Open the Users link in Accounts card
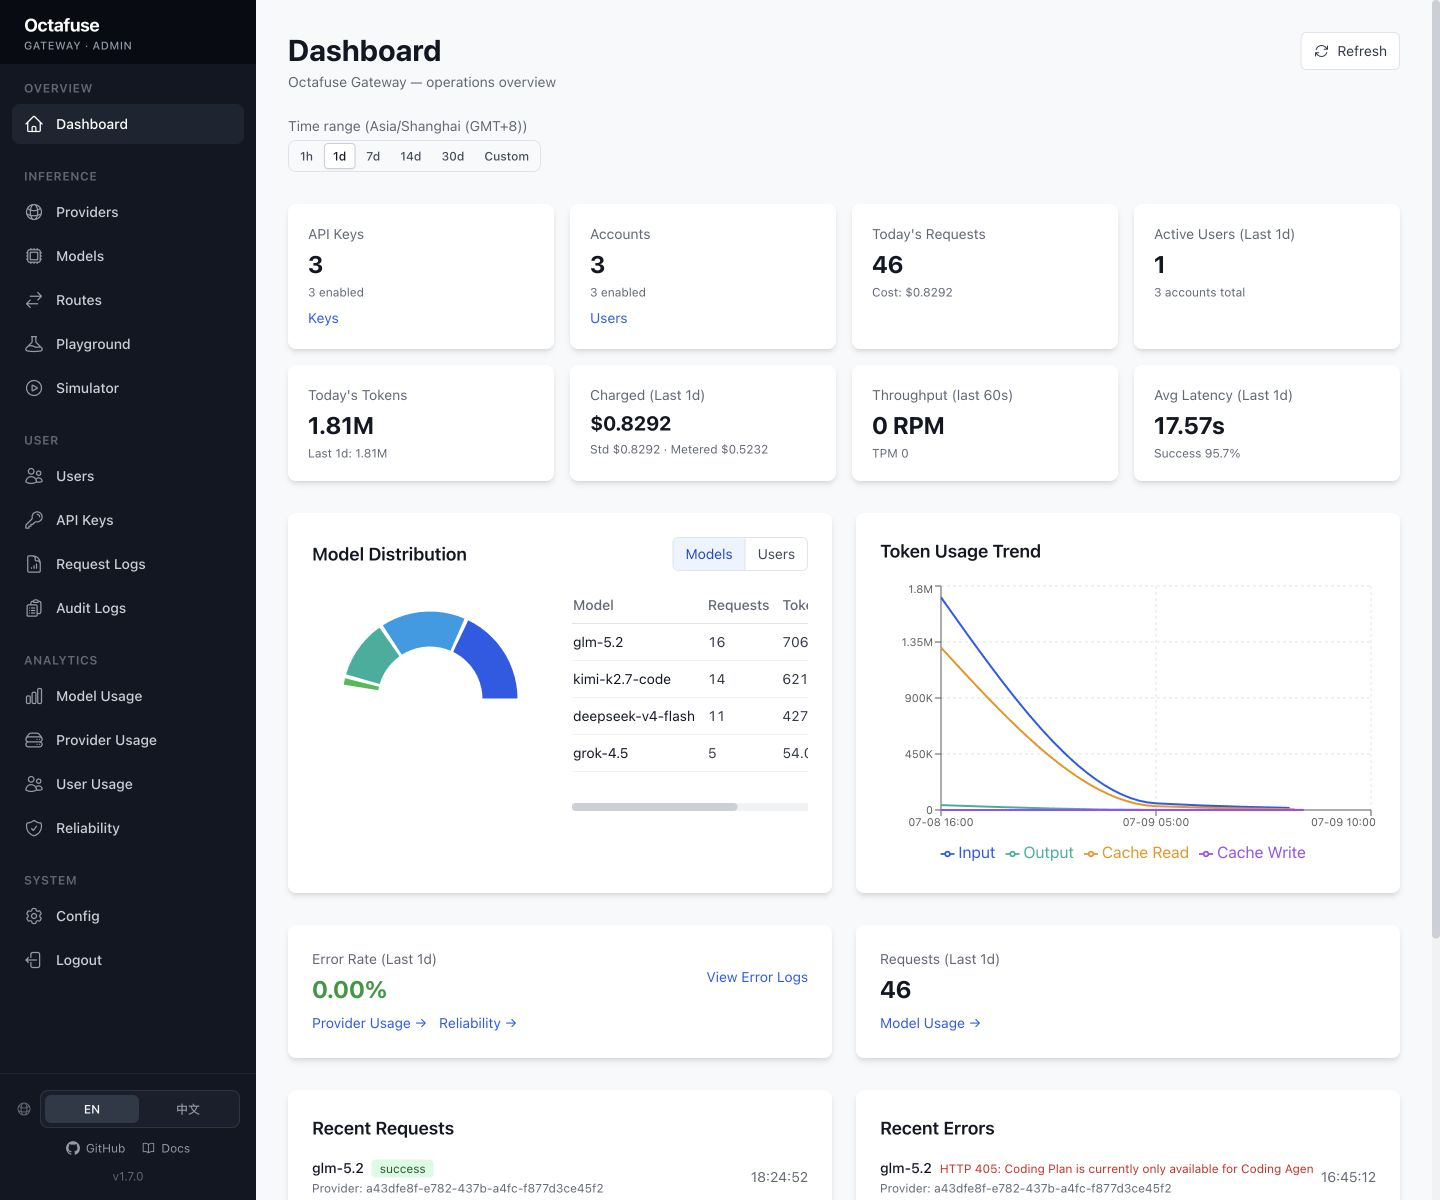 [609, 318]
